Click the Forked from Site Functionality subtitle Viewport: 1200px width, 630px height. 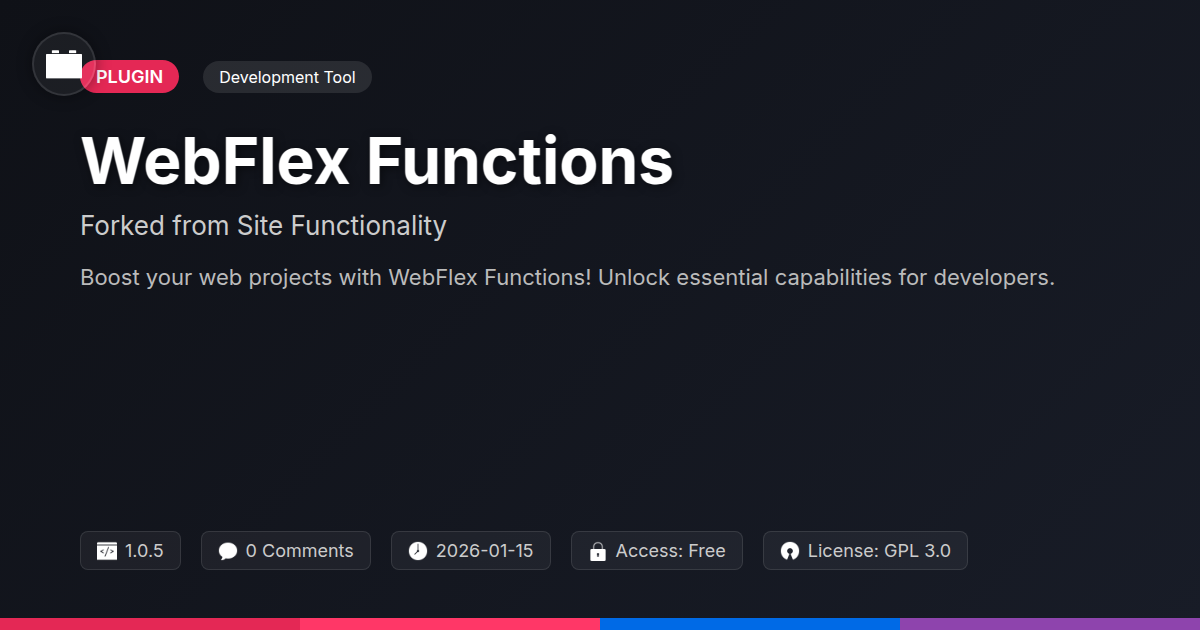(x=263, y=226)
